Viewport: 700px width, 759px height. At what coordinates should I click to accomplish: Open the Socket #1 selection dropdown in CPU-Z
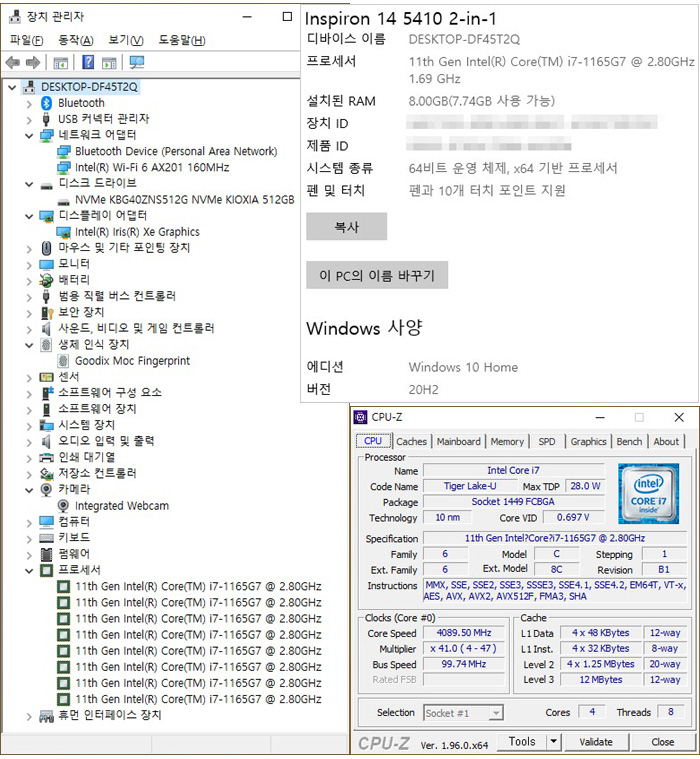point(496,713)
